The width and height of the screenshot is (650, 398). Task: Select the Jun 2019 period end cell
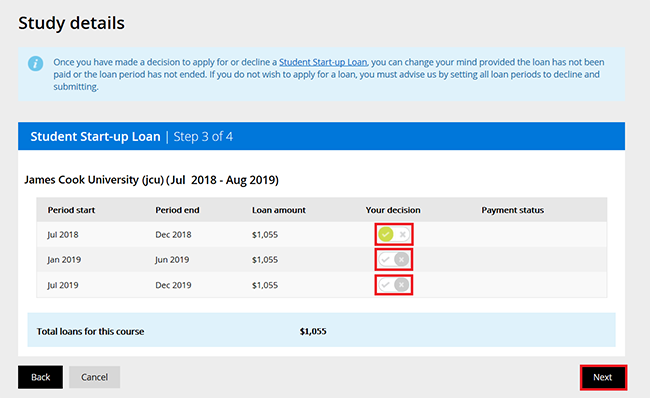tap(172, 260)
